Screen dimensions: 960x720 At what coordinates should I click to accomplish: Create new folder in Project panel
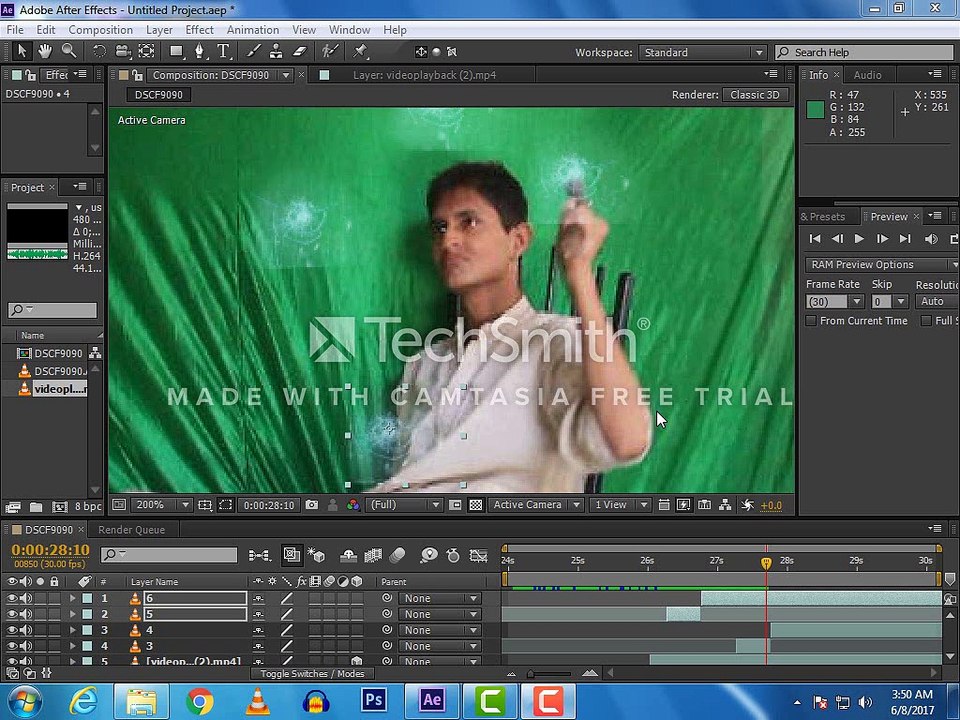[36, 507]
